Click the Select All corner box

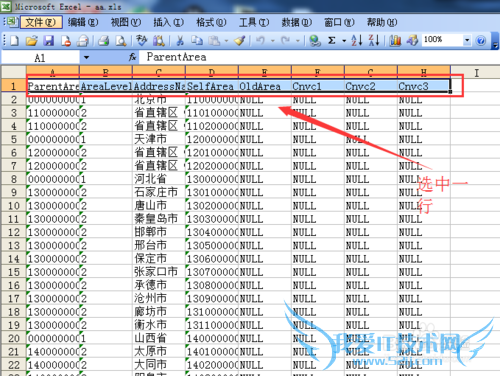pos(14,71)
